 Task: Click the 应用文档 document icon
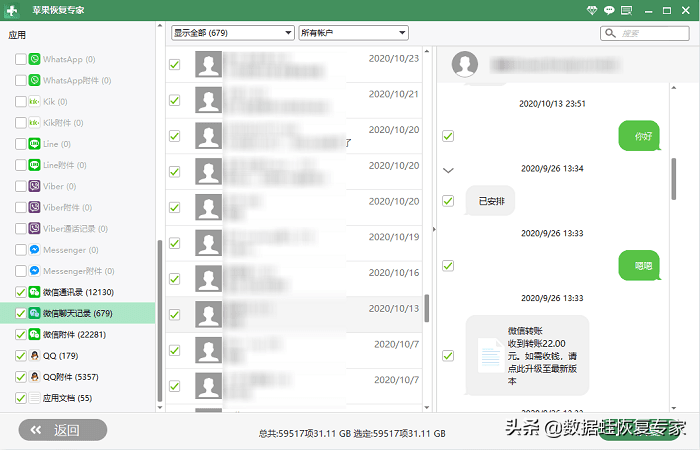coord(34,398)
